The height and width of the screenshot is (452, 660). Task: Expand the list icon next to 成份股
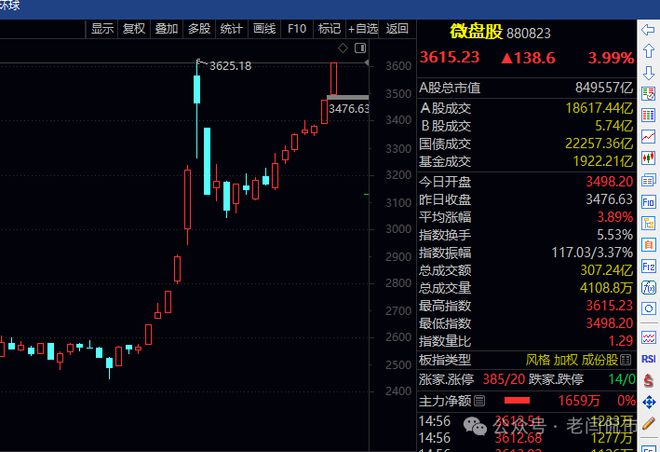pyautogui.click(x=627, y=359)
